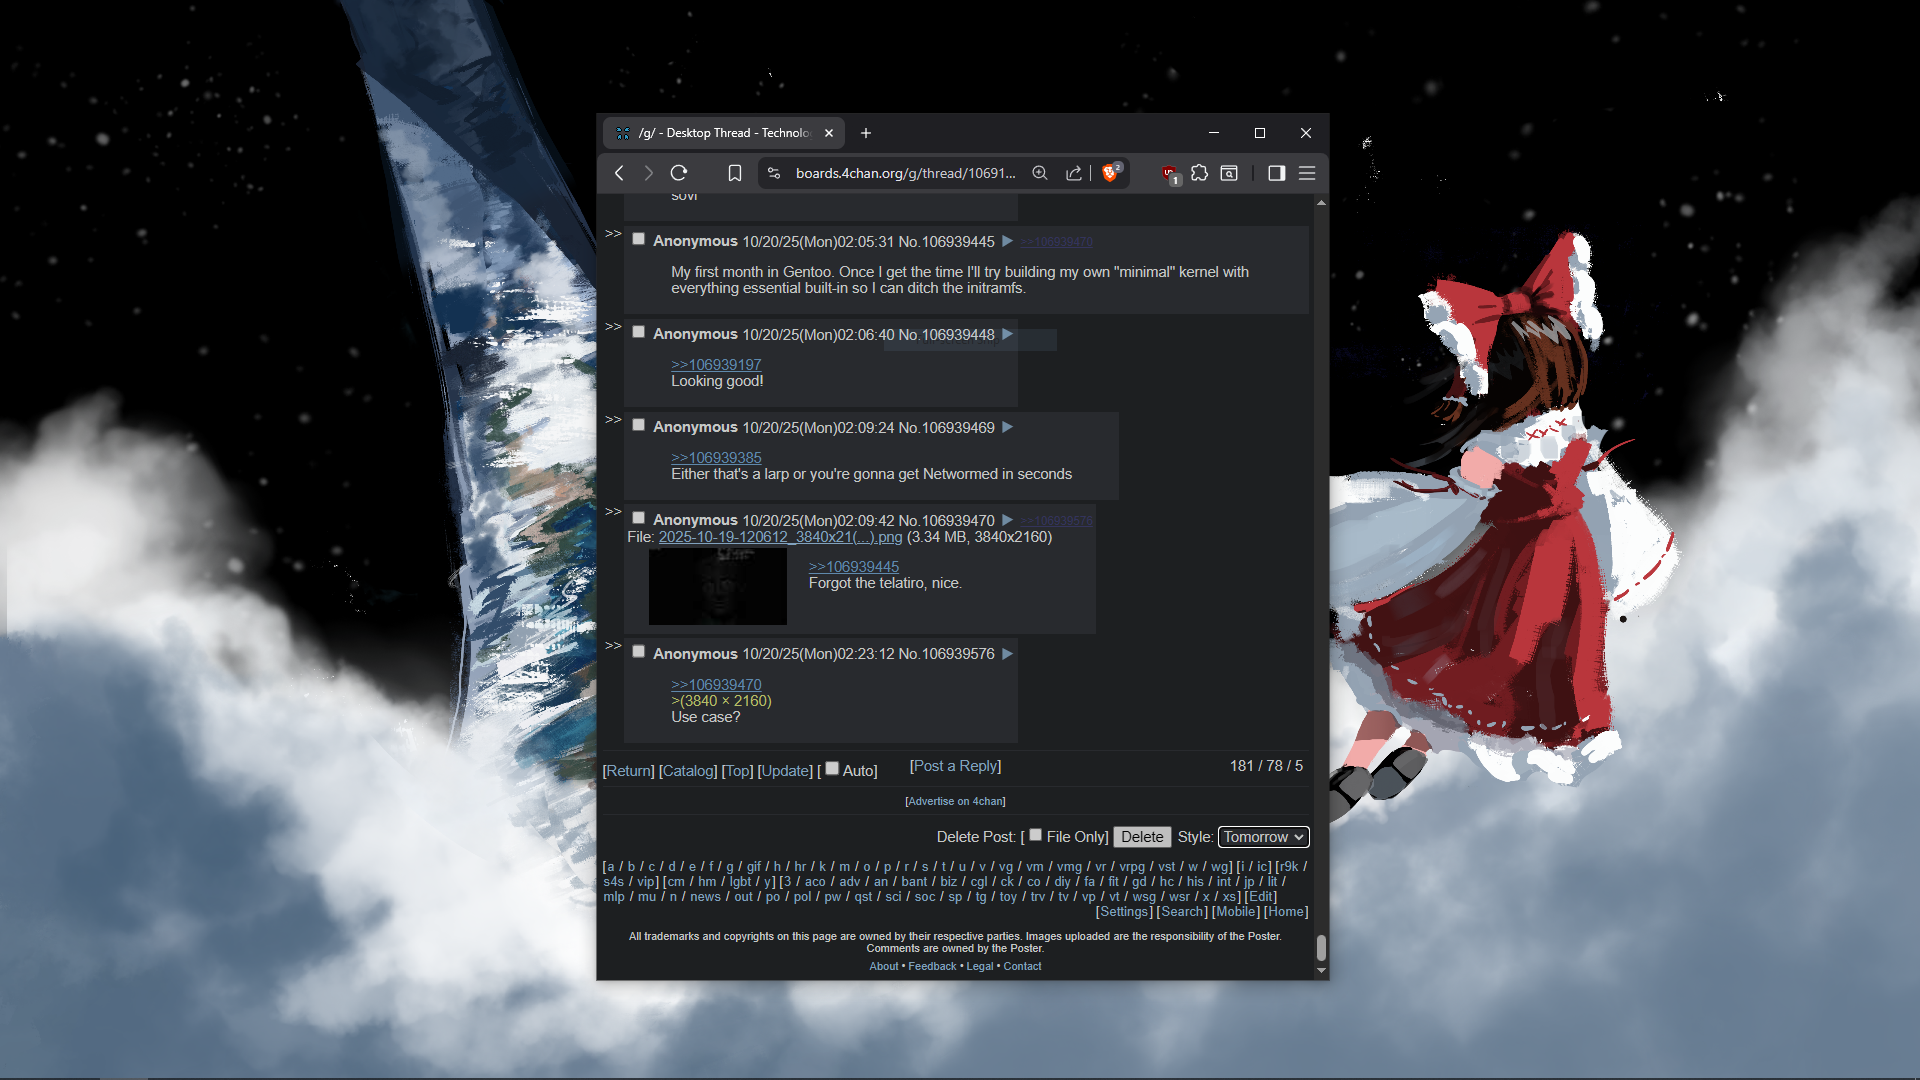Check the File Only checkbox
Screen dimensions: 1920x1080
(x=1036, y=835)
